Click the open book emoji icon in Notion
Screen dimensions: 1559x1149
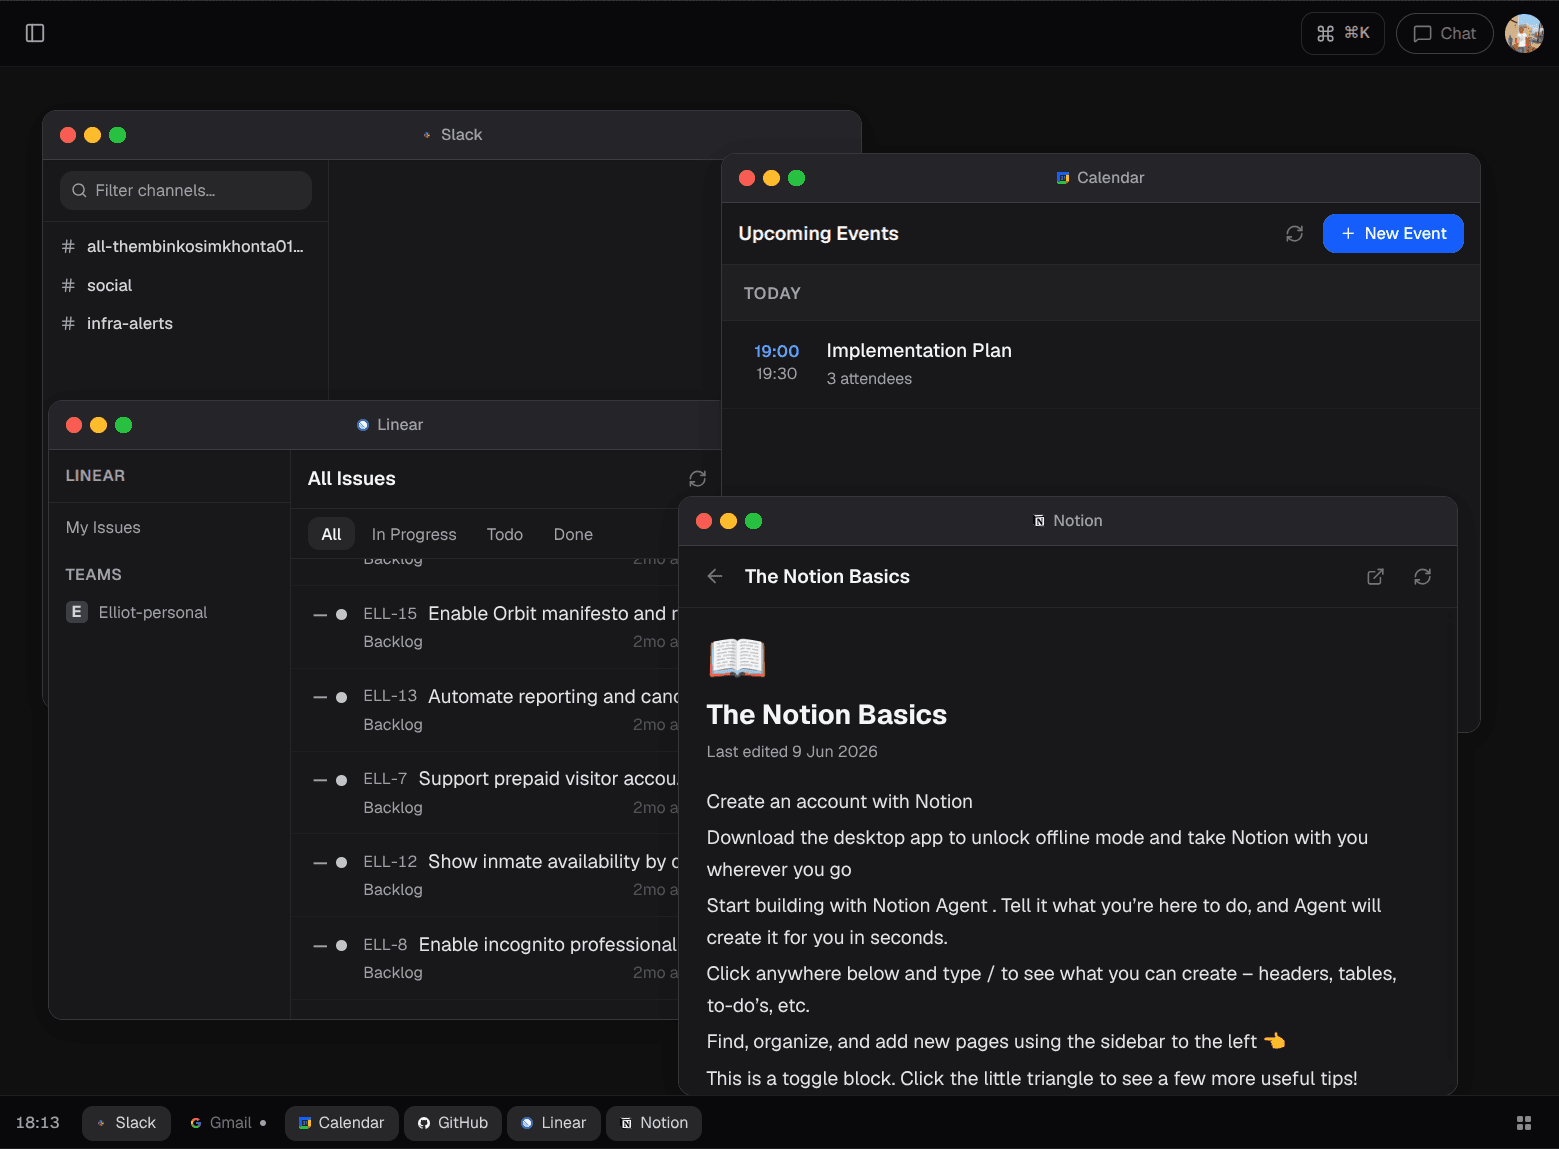point(737,657)
